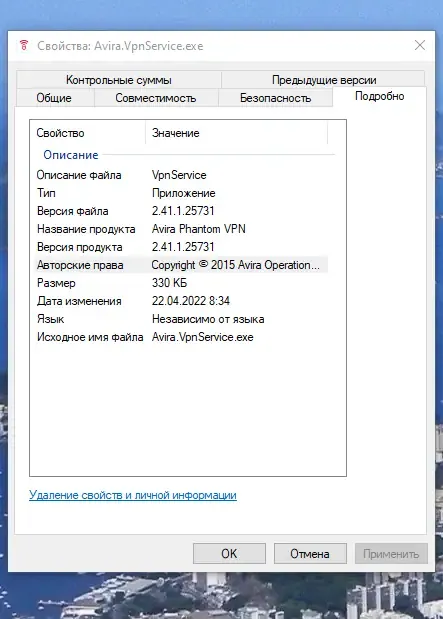Click the Описание group heading
Image resolution: width=443 pixels, height=619 pixels.
click(x=71, y=155)
